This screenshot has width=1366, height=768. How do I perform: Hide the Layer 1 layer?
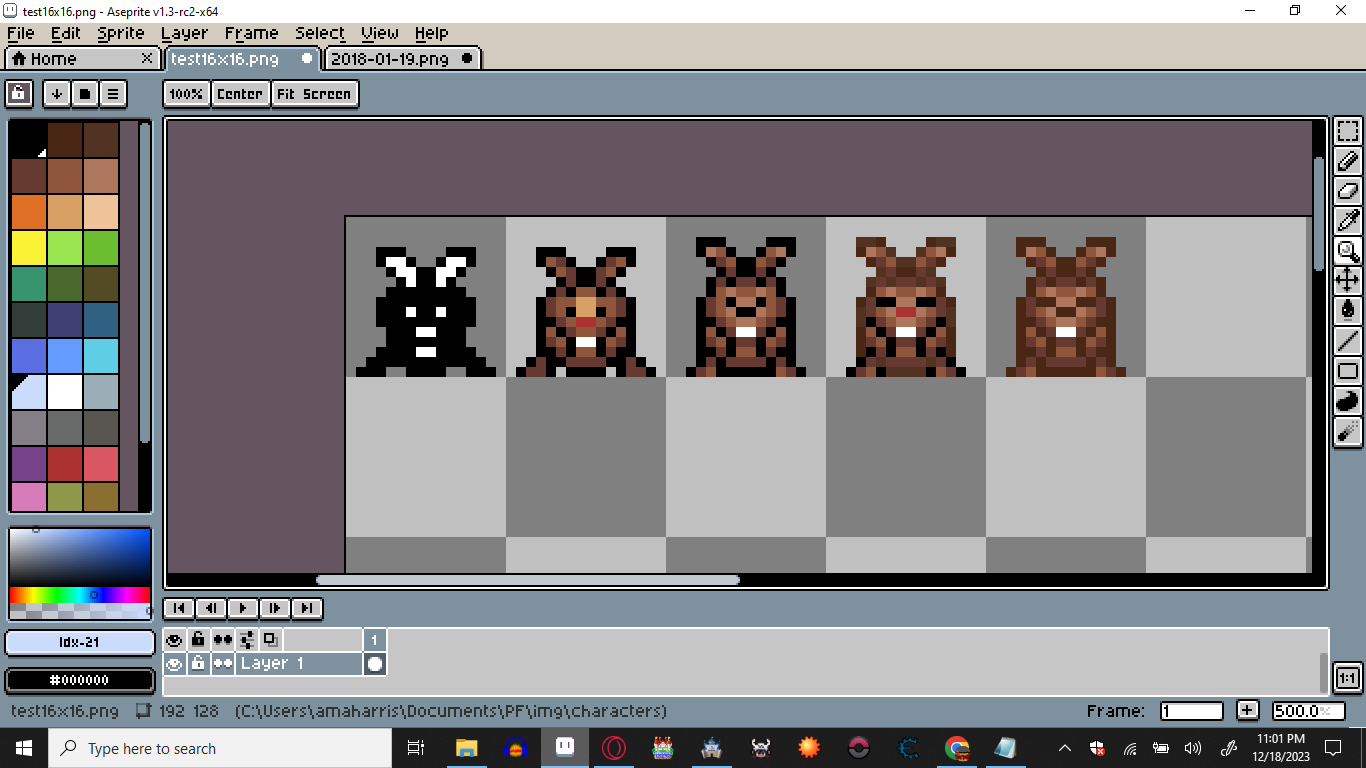click(x=175, y=663)
